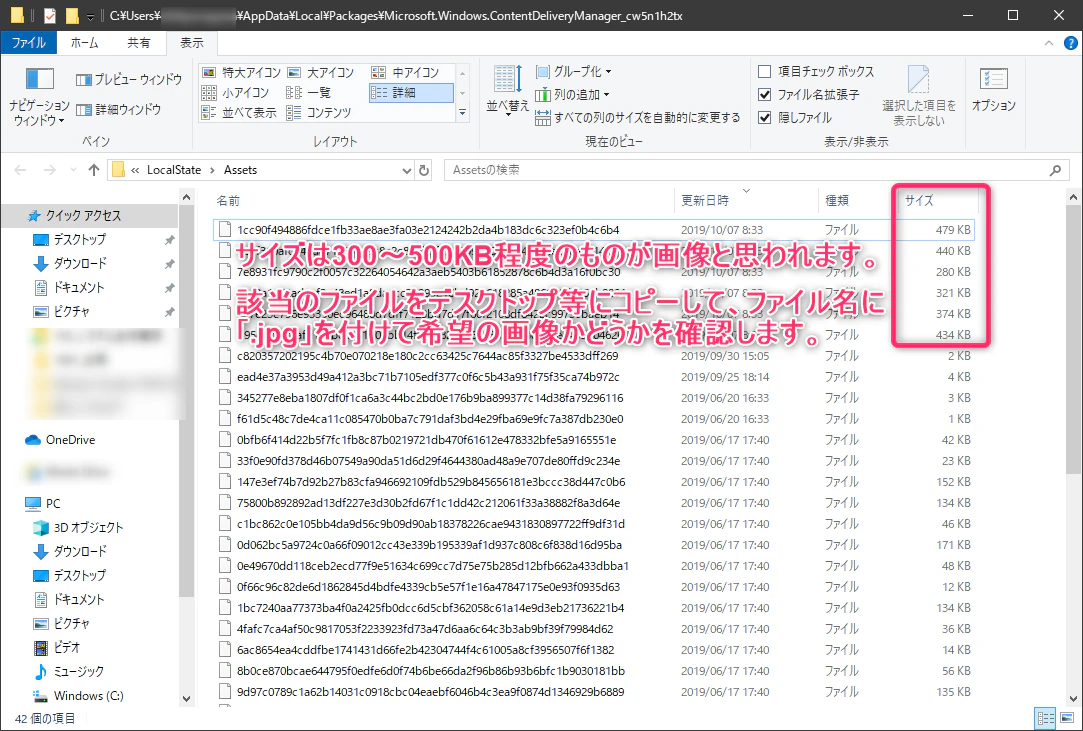Click すべての列のサイズを自動的に変更する
This screenshot has width=1083, height=731.
click(638, 117)
